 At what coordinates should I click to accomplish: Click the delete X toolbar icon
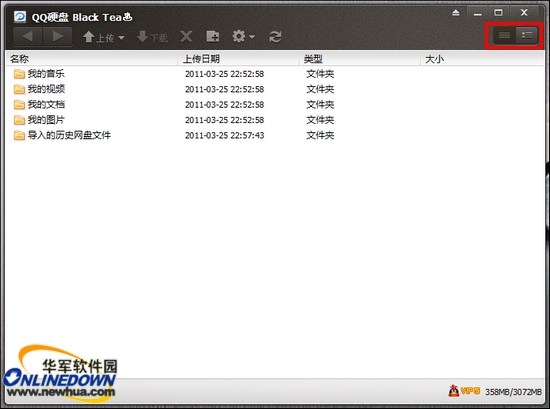point(186,36)
